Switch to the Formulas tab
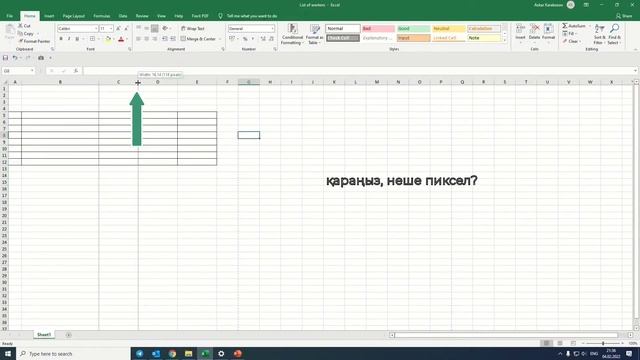 pyautogui.click(x=102, y=16)
